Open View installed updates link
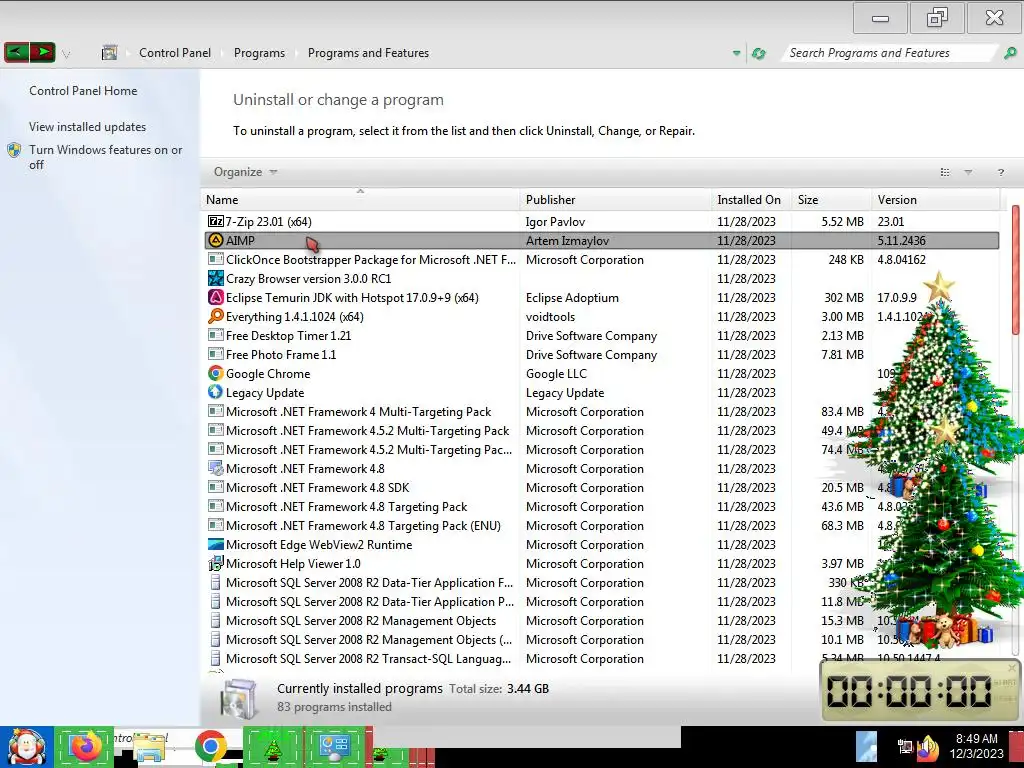 point(88,127)
